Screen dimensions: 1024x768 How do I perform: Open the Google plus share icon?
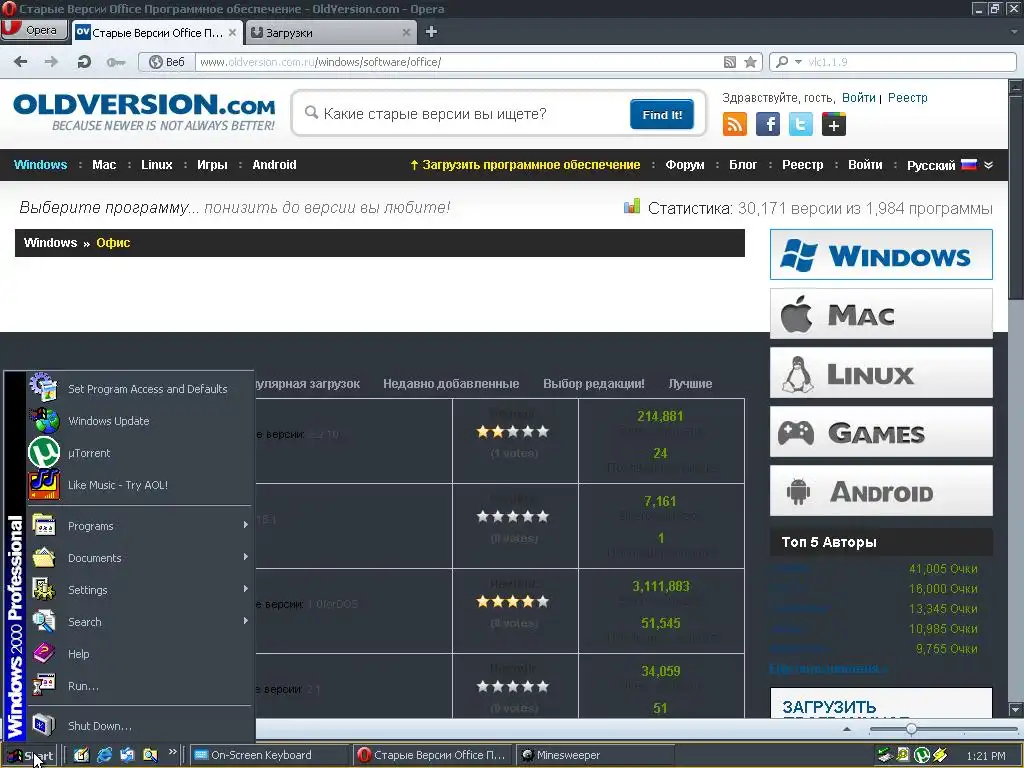[x=834, y=124]
